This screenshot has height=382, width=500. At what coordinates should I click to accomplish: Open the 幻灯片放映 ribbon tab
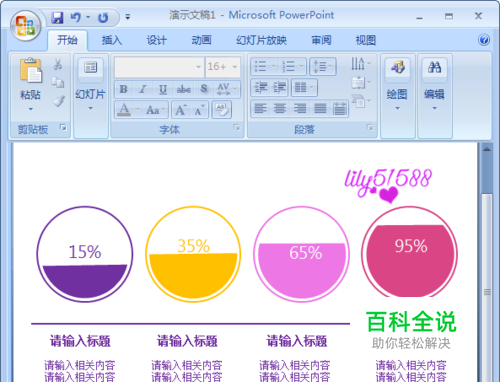coord(261,40)
